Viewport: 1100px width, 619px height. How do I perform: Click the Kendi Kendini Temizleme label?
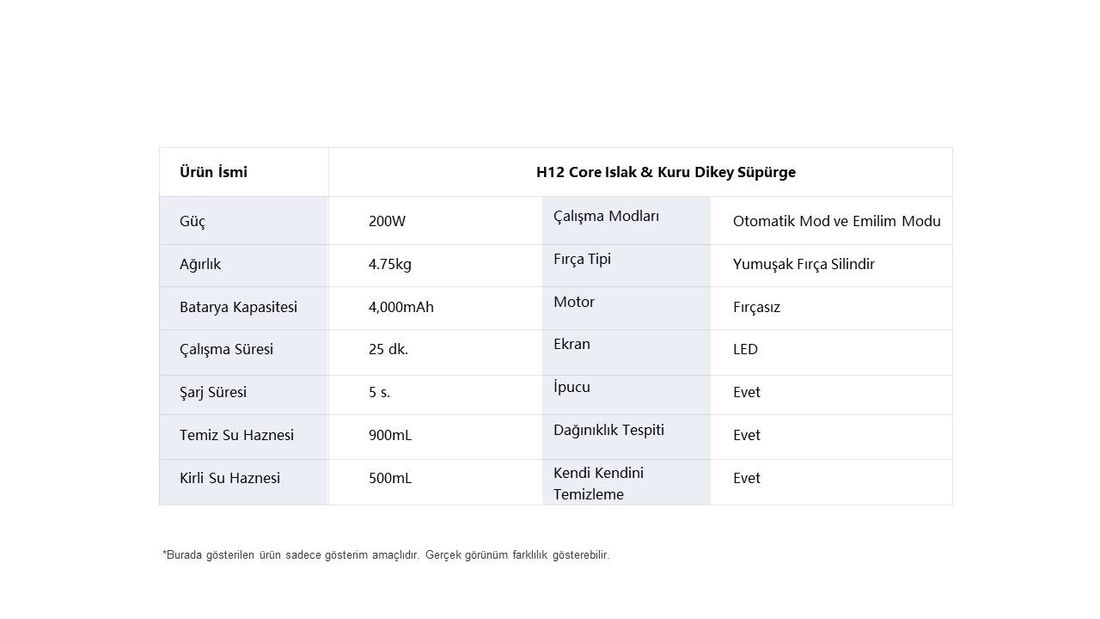tap(598, 484)
